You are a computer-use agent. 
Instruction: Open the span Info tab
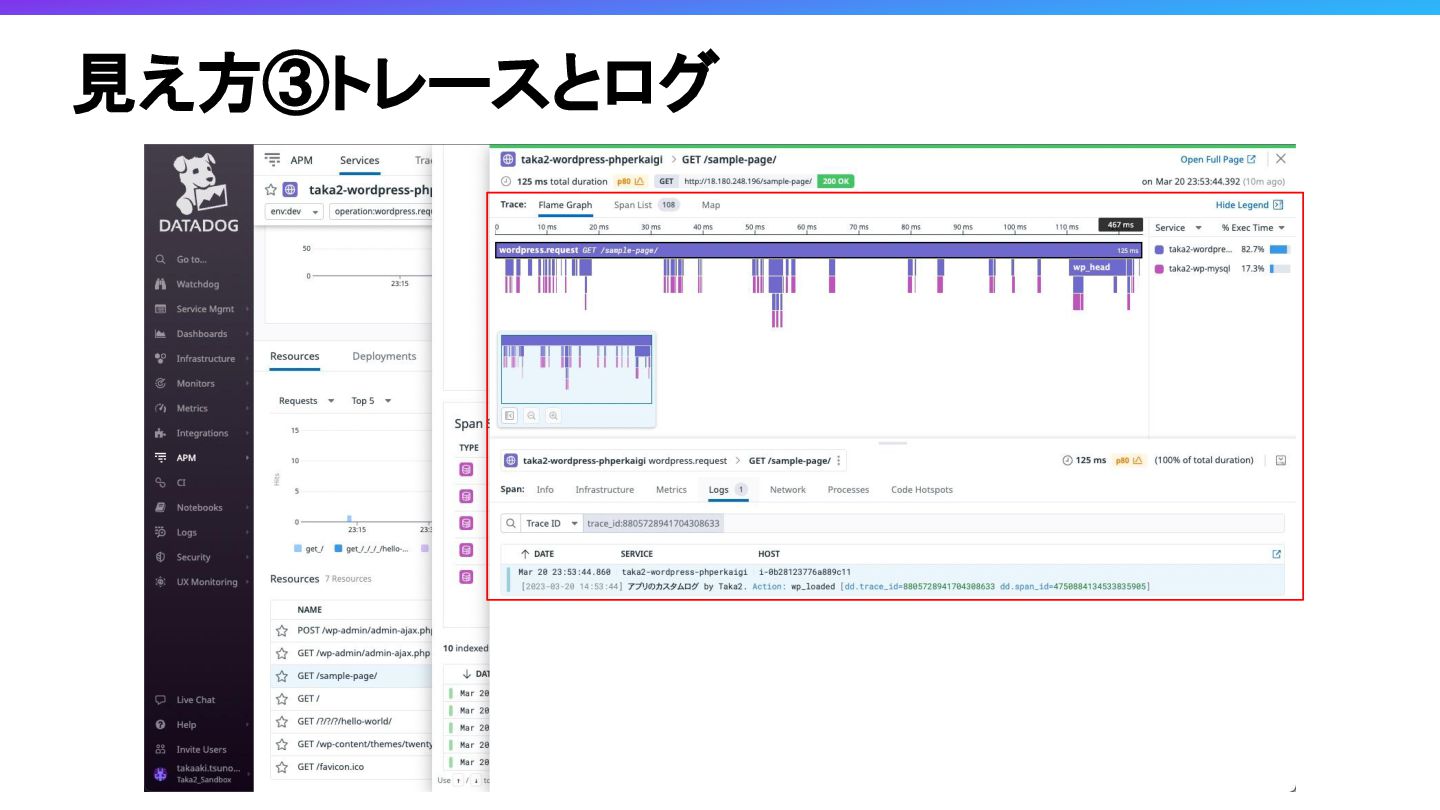[545, 490]
